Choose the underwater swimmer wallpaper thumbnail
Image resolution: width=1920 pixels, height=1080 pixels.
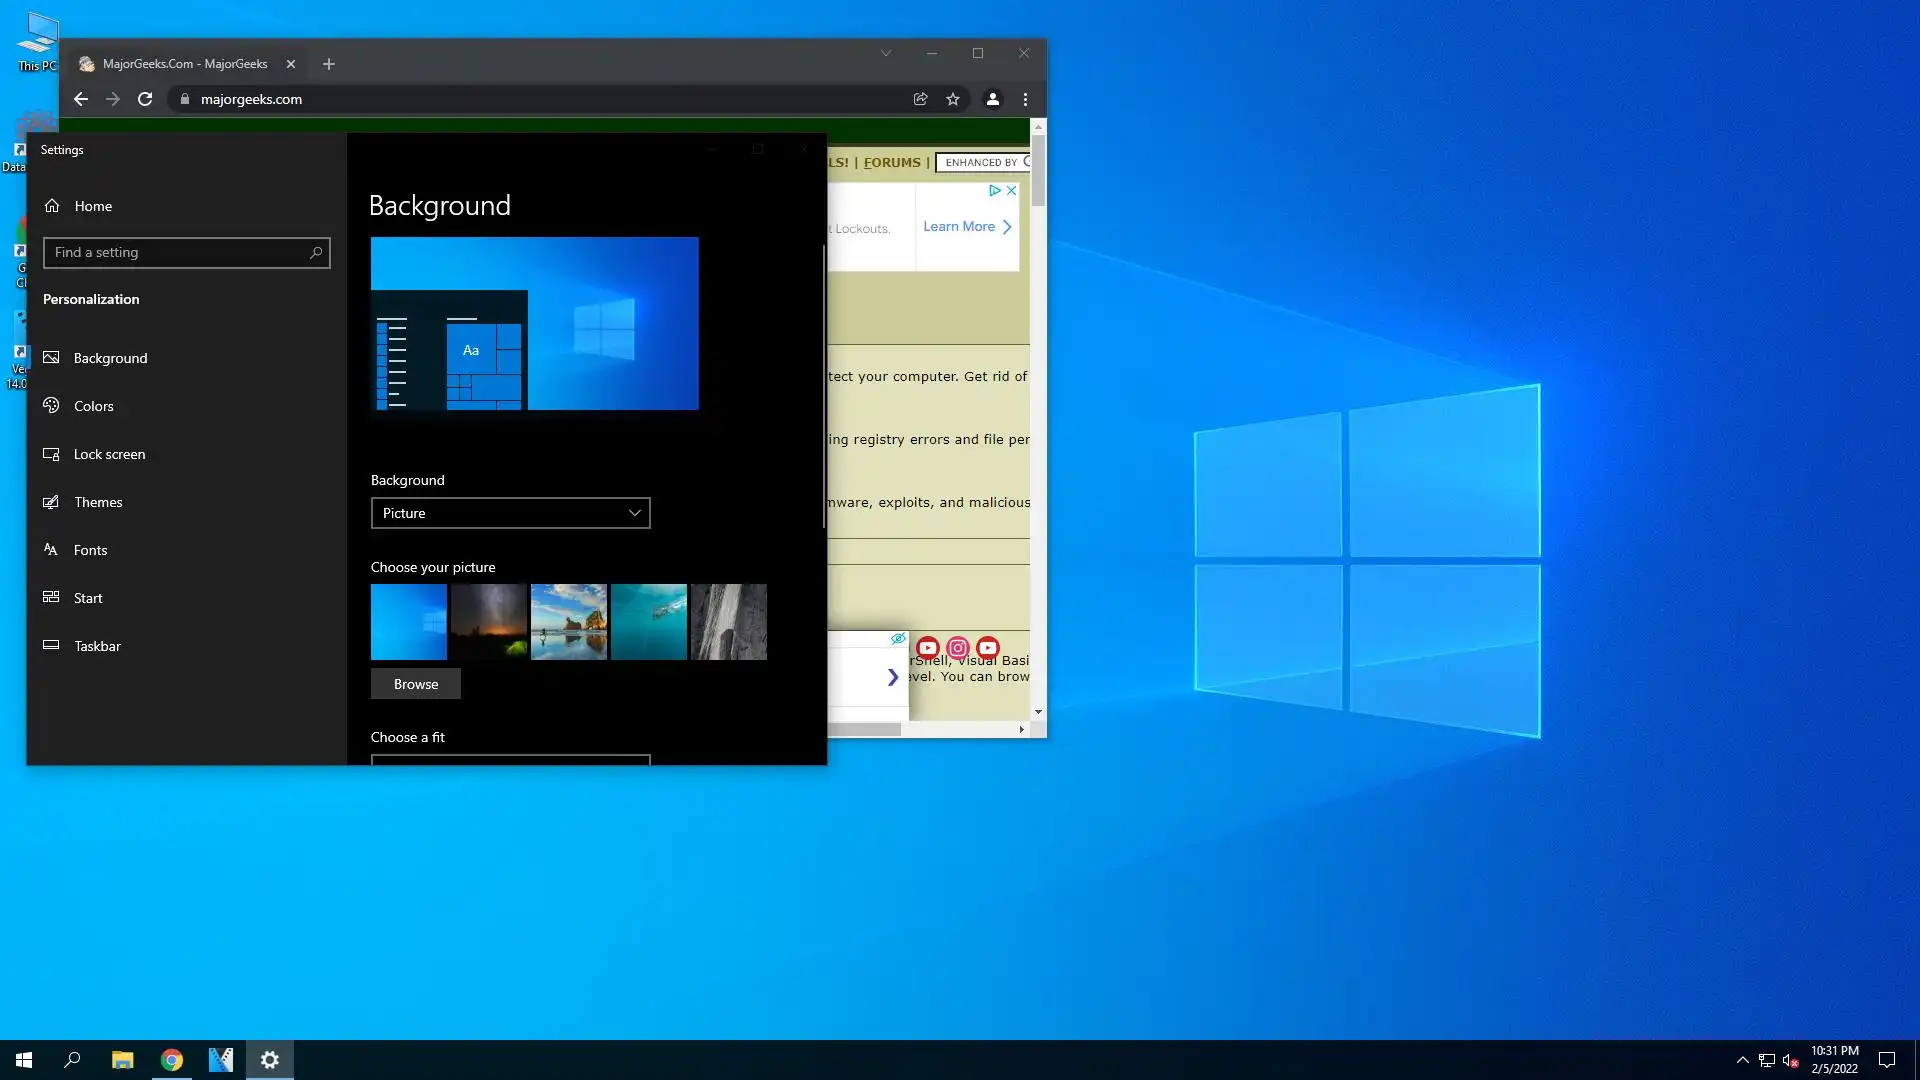tap(648, 622)
